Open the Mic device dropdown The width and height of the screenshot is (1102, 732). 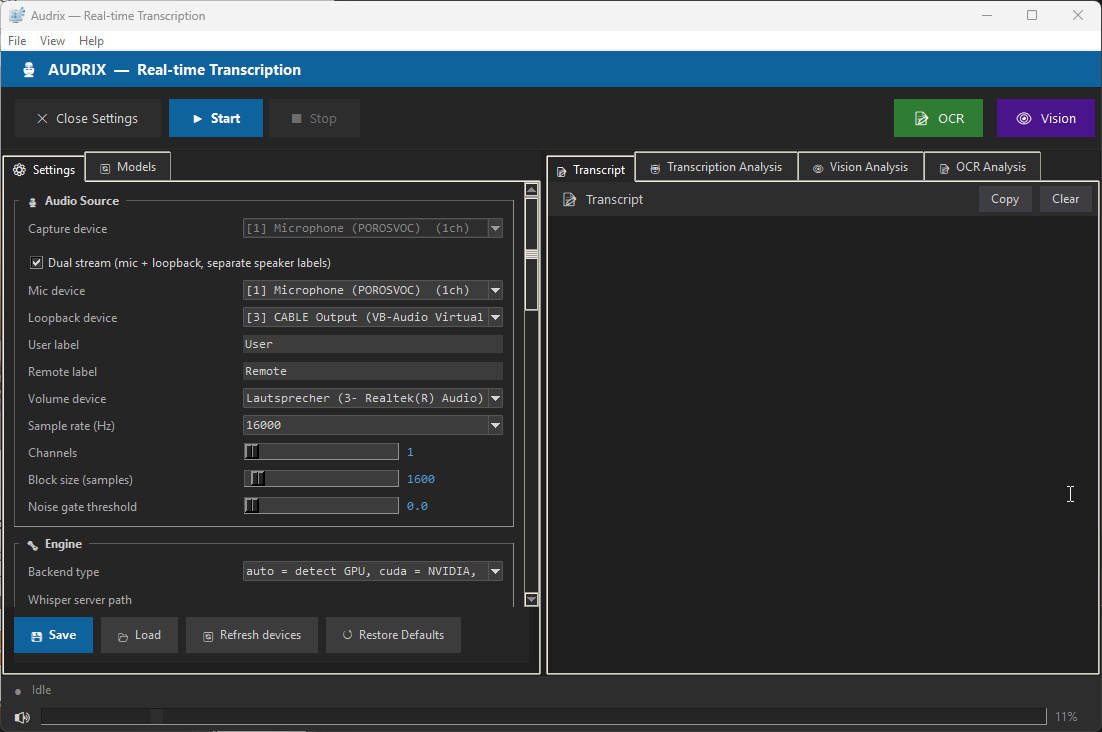(x=495, y=290)
